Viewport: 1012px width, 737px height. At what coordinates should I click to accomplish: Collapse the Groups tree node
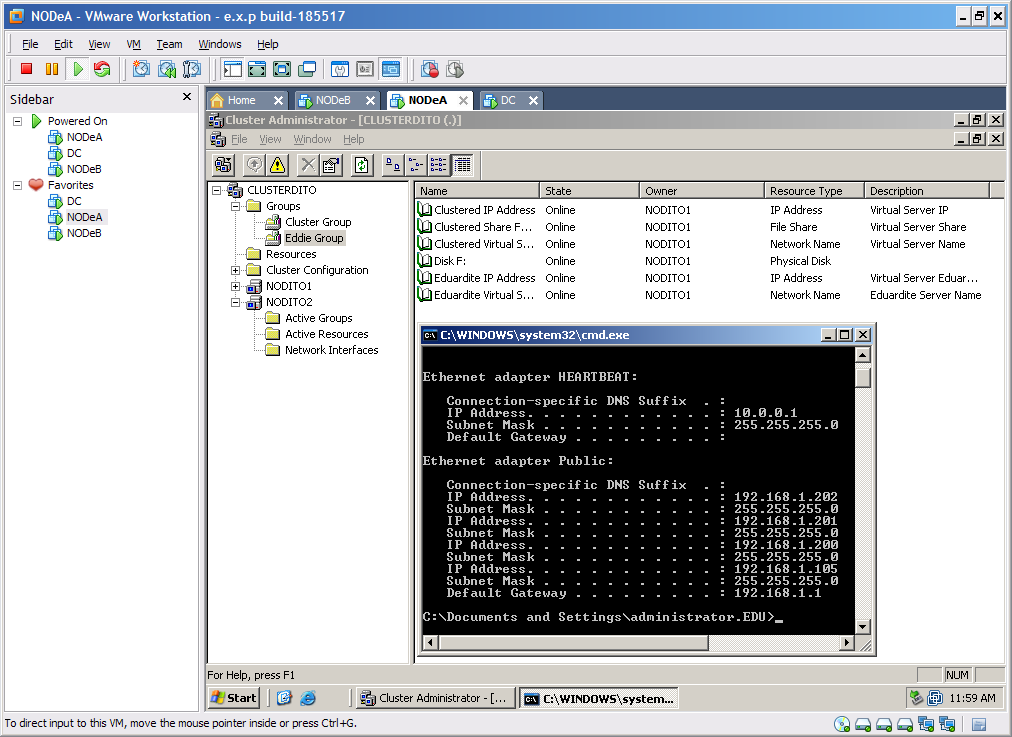coord(236,207)
